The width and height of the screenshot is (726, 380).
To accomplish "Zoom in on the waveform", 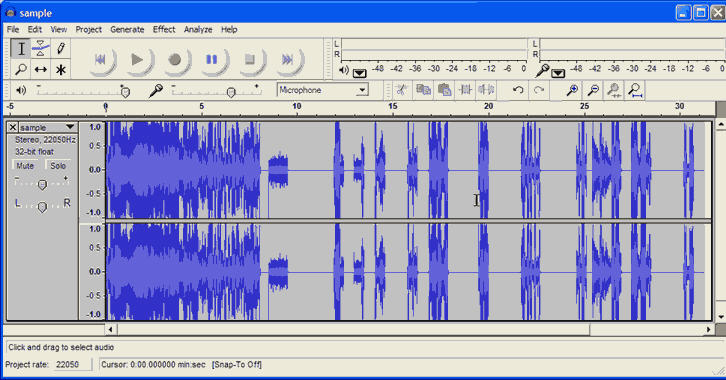I will pos(572,90).
